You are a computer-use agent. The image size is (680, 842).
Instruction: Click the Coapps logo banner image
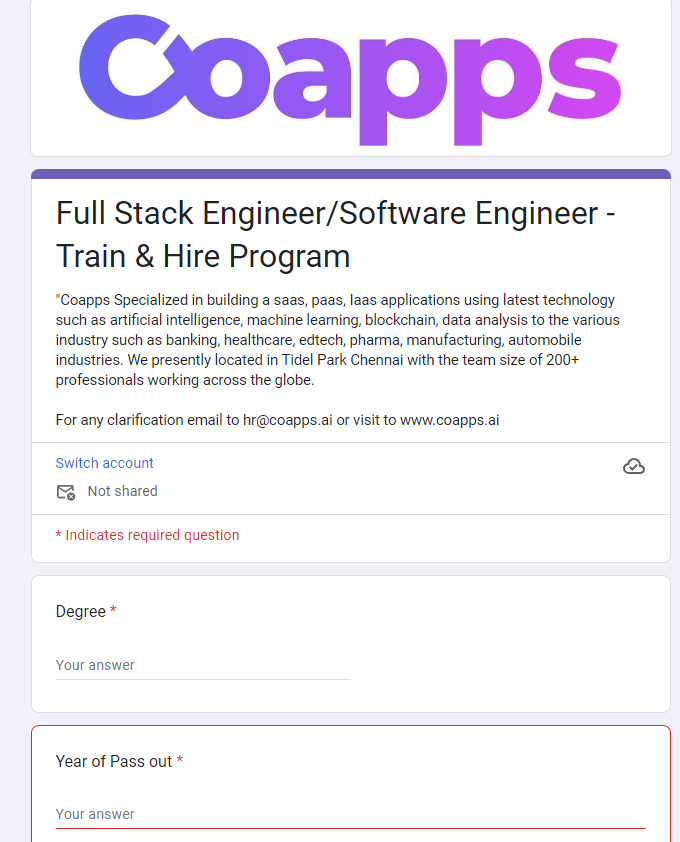tap(351, 78)
